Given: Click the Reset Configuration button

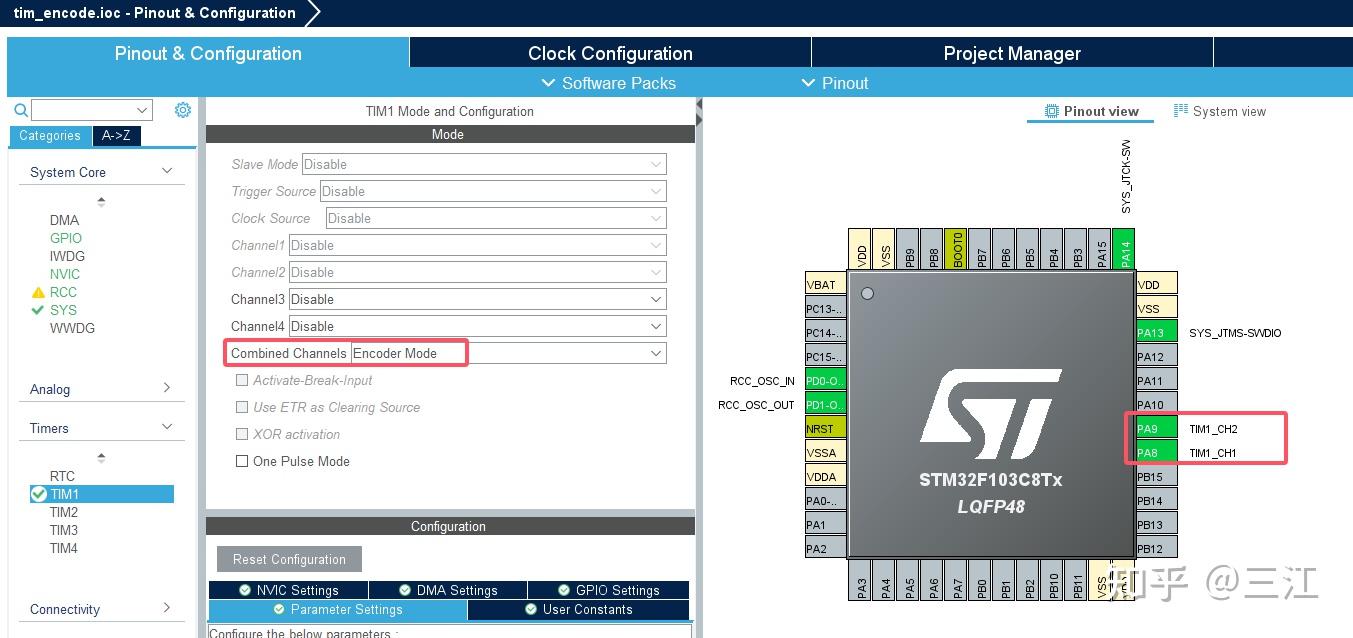Looking at the screenshot, I should 289,558.
